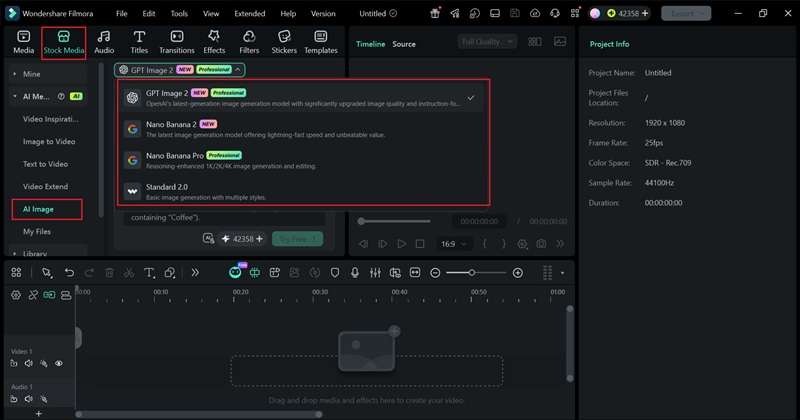
Task: Open the Templates tab
Action: [321, 42]
